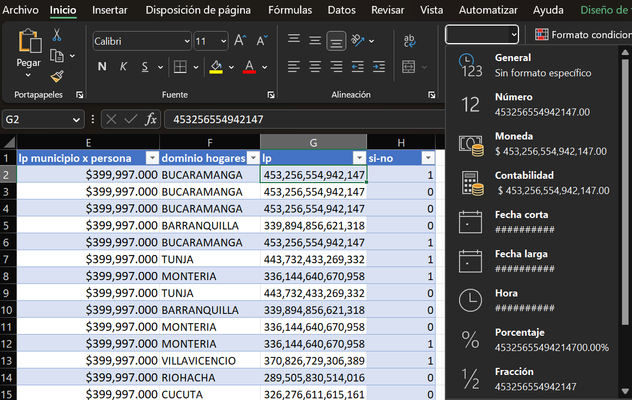Switch to the Datos tab
This screenshot has height=400, width=632.
[x=341, y=10]
